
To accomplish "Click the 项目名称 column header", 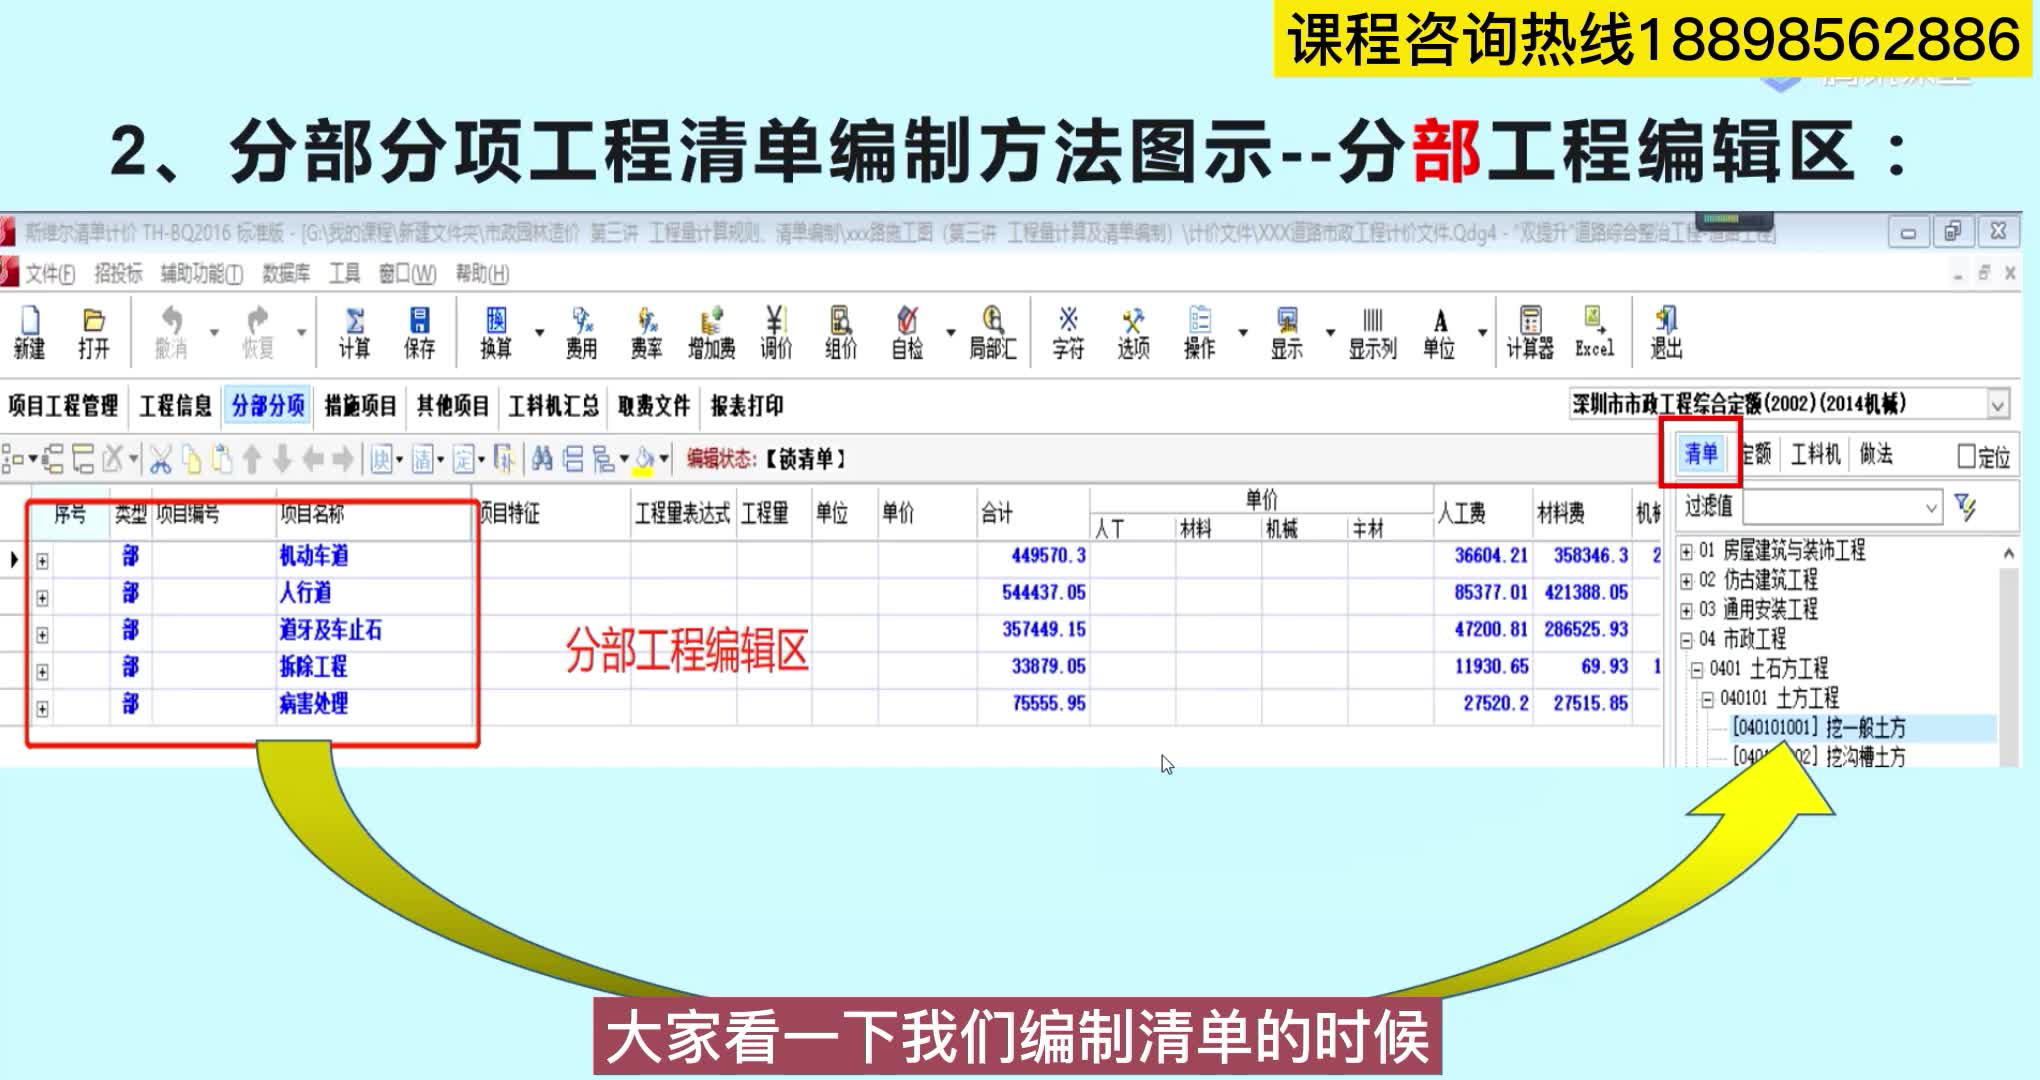I will 312,514.
